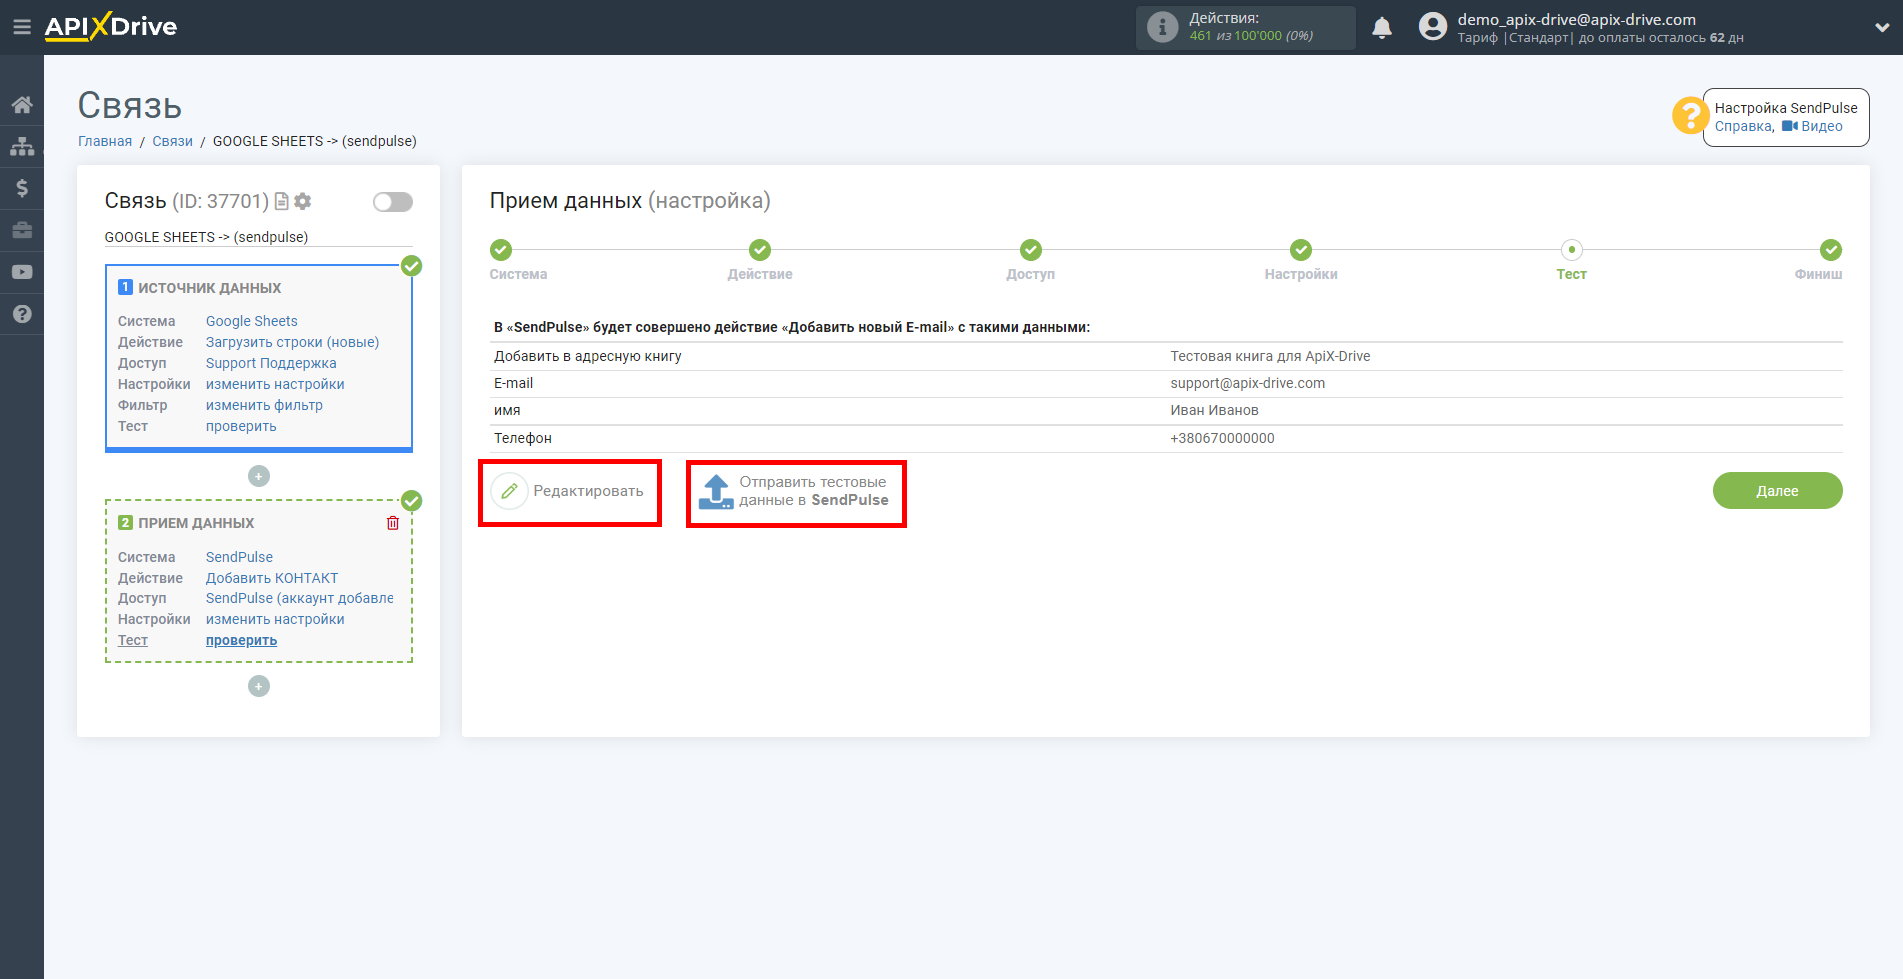The image size is (1903, 979).
Task: Click Загрузить строки (новые) link
Action: [292, 342]
